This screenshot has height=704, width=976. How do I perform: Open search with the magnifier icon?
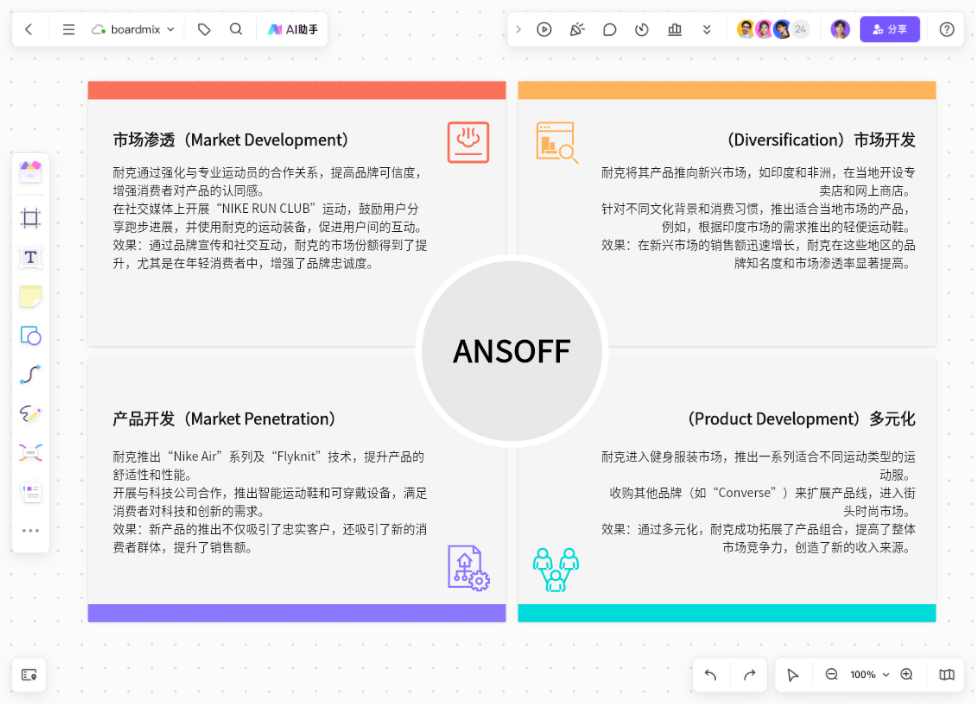(x=236, y=29)
